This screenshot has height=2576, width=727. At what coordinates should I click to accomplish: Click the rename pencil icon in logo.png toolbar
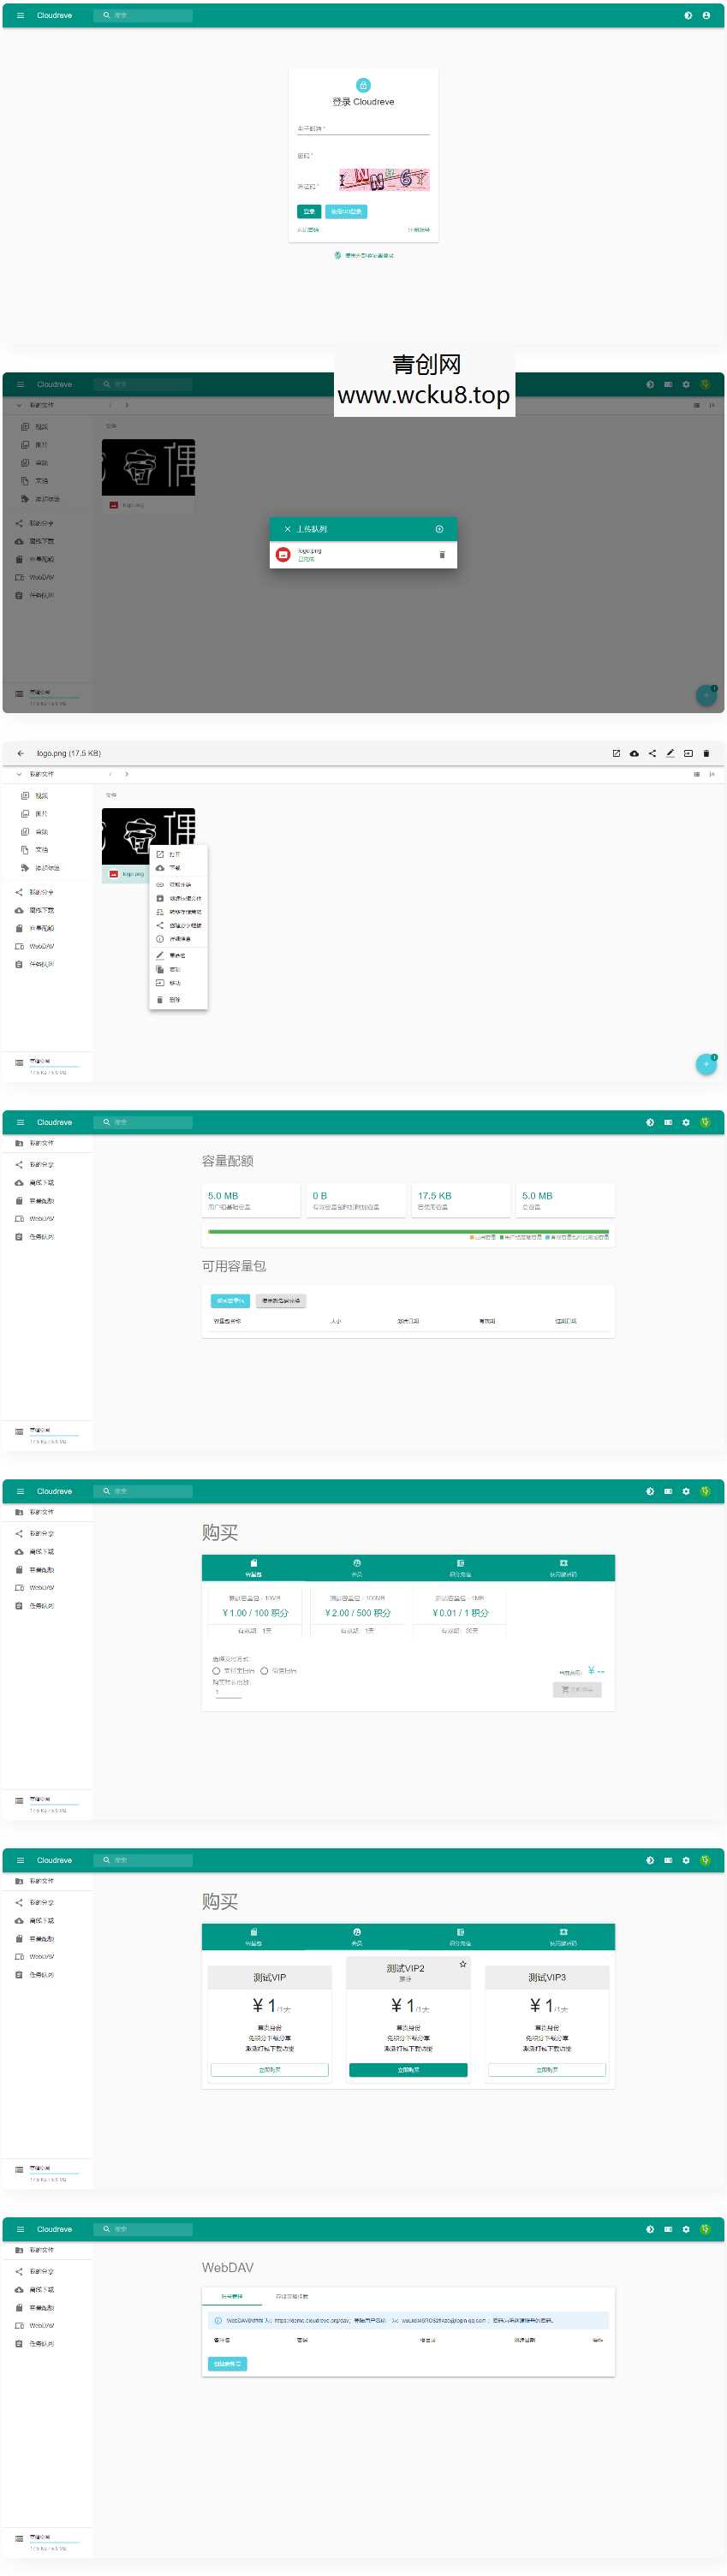coord(670,753)
